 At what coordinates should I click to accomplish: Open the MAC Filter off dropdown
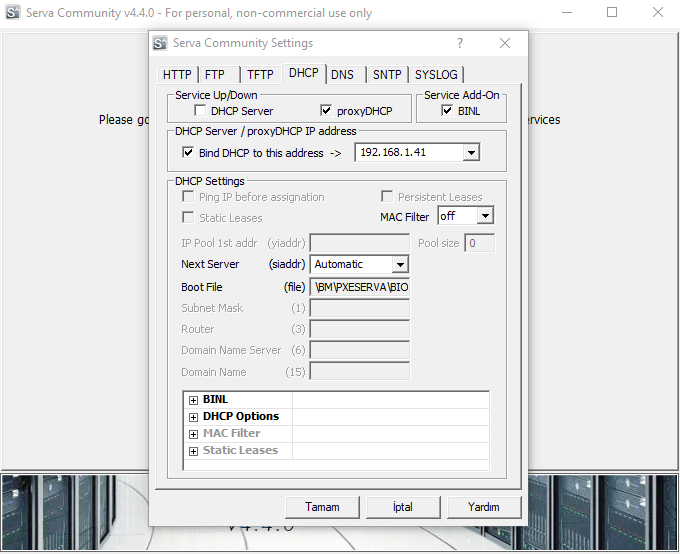tap(485, 216)
